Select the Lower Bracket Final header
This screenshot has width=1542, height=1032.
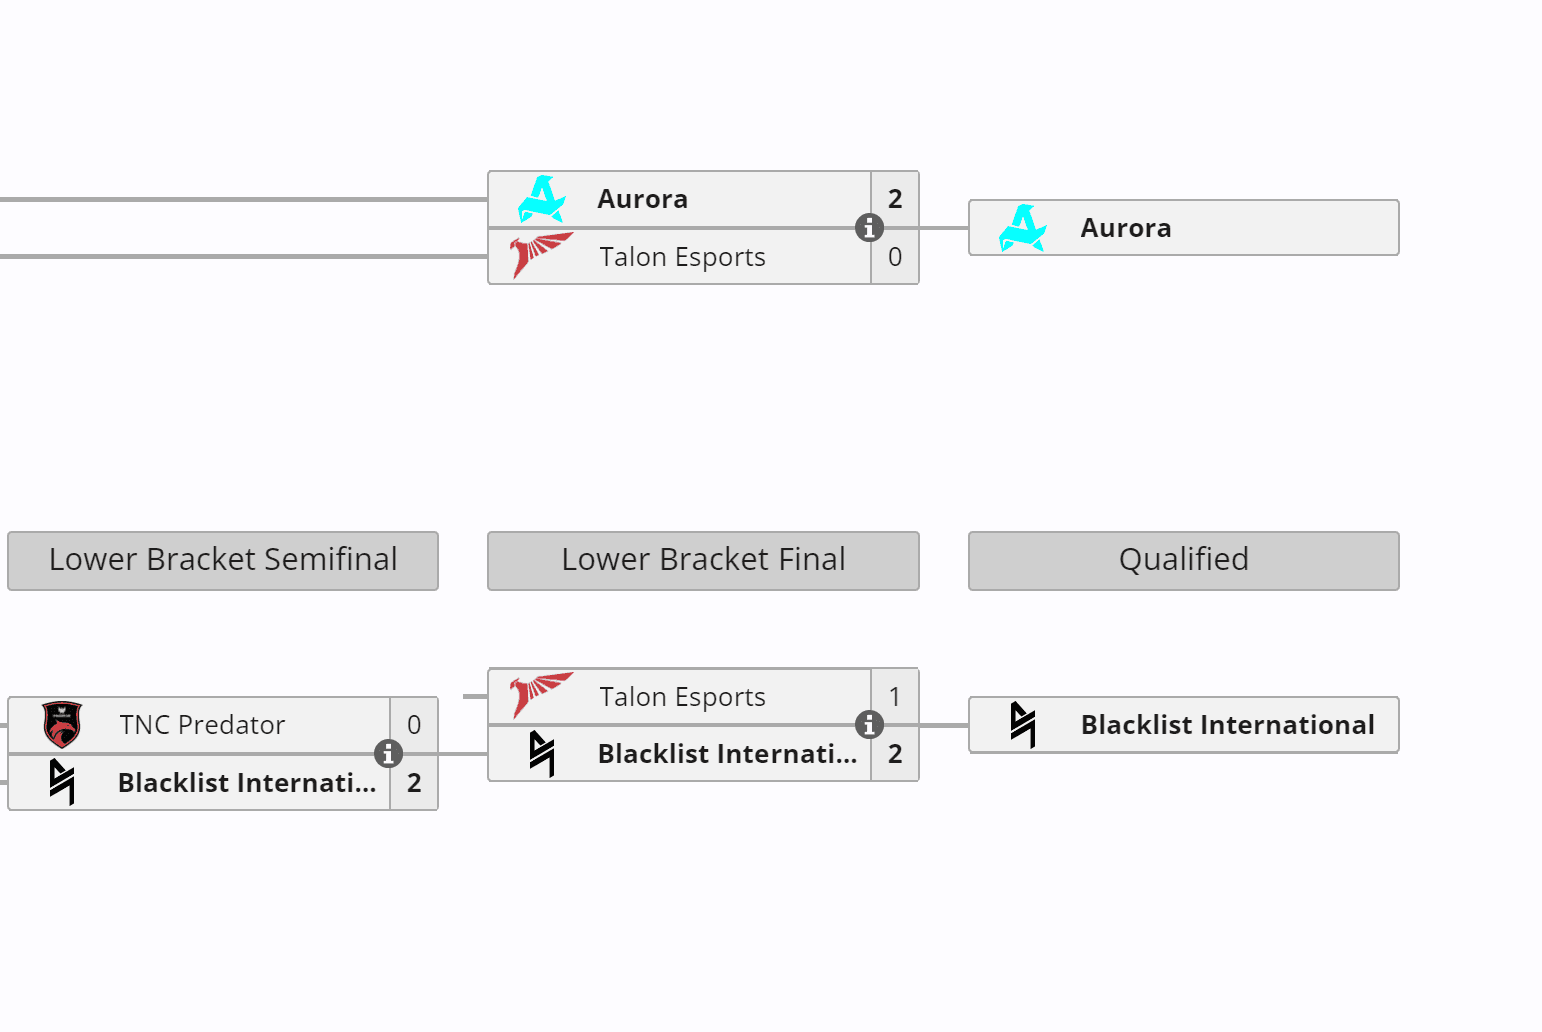coord(703,560)
